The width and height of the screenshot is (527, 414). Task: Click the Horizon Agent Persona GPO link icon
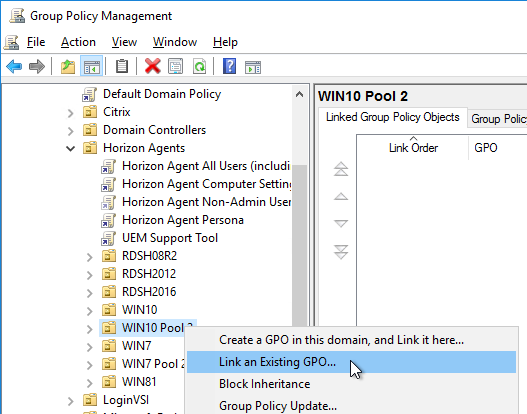coord(108,220)
